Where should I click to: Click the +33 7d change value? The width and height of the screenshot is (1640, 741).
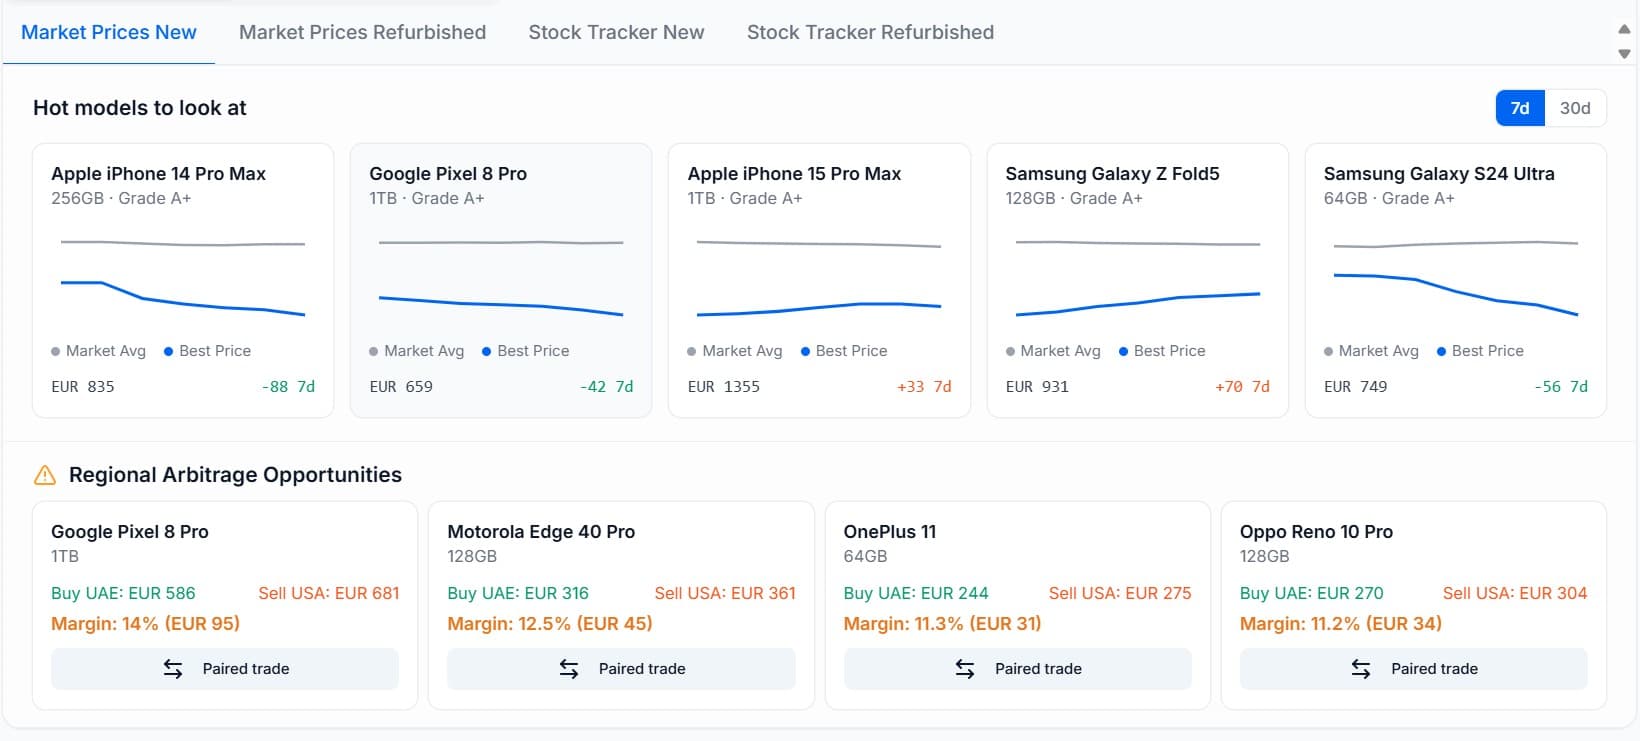924,387
